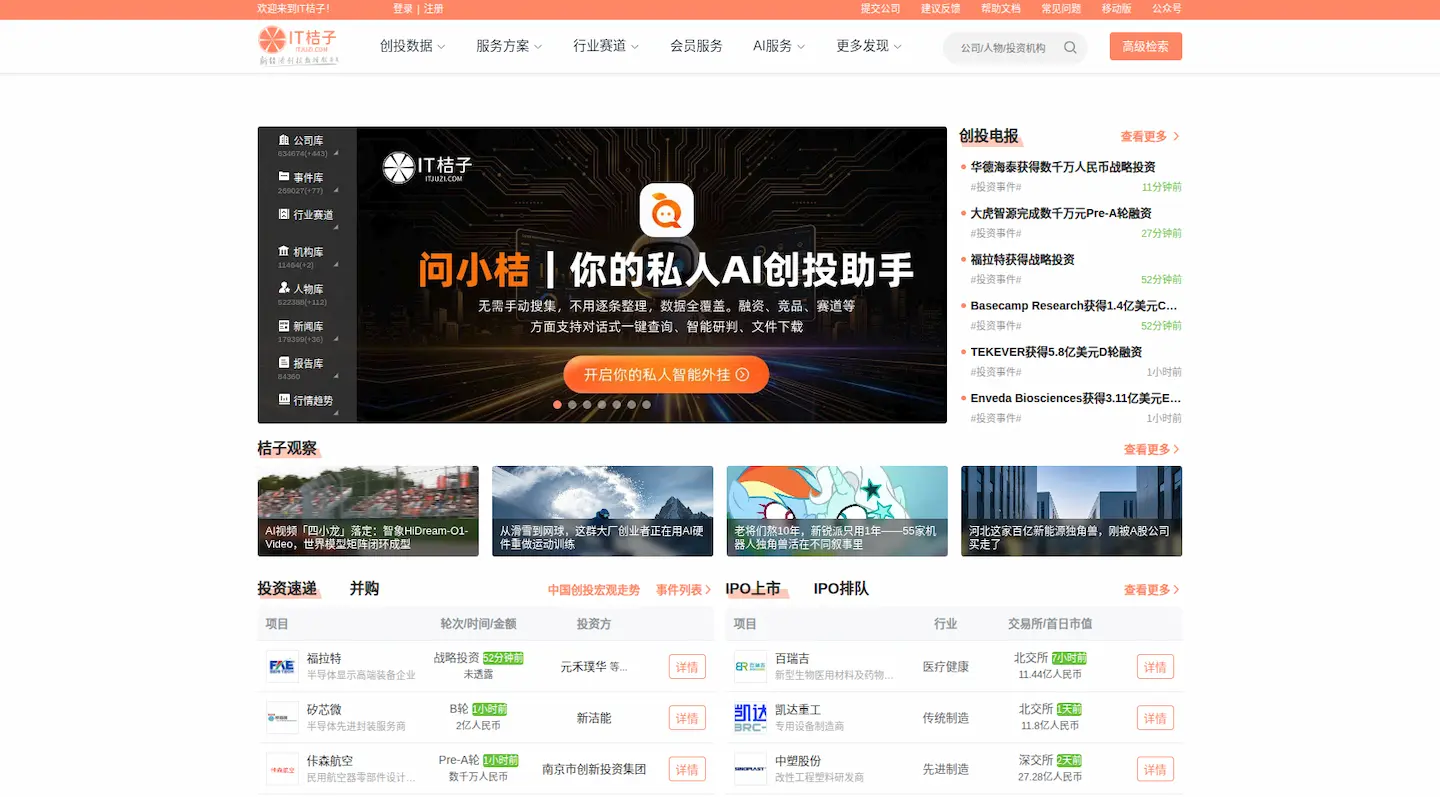Screen dimensions: 1440x797
Task: Expand 创投数据 dropdown menu
Action: coord(412,46)
